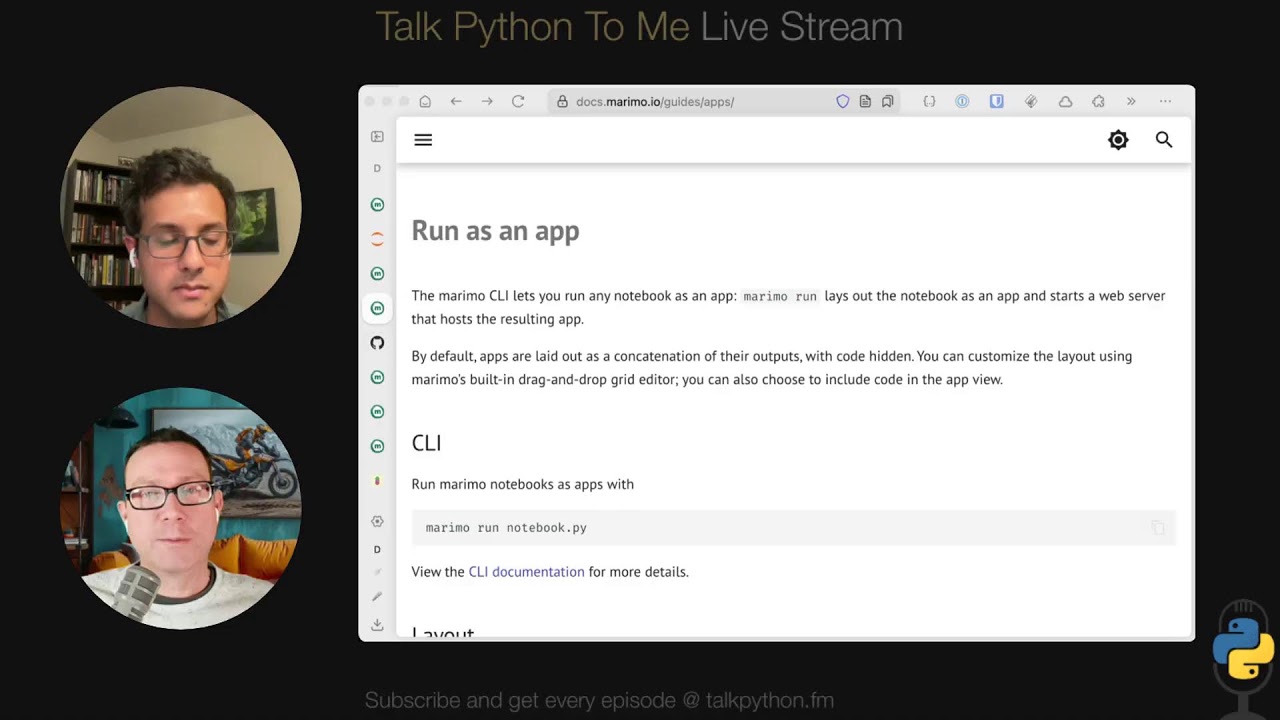Open search on the marimo docs page
The height and width of the screenshot is (720, 1280).
click(1164, 140)
